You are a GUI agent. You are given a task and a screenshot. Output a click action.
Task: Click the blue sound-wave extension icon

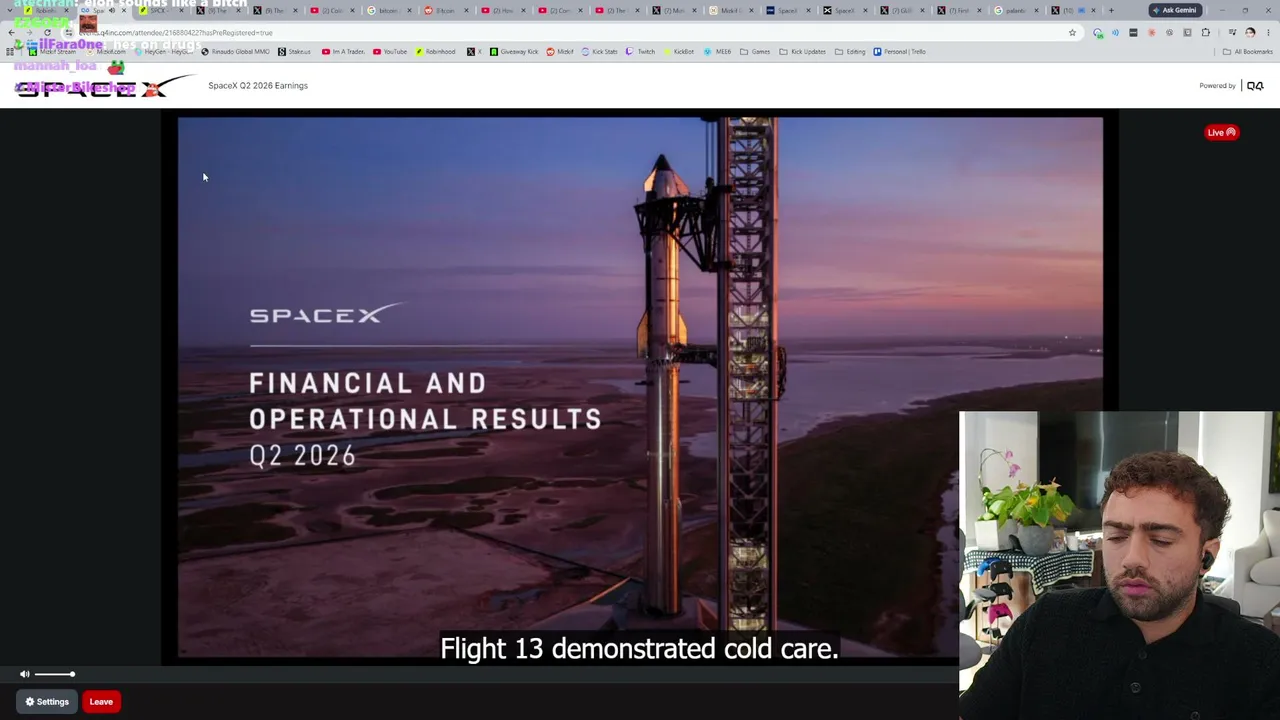pos(1115,33)
